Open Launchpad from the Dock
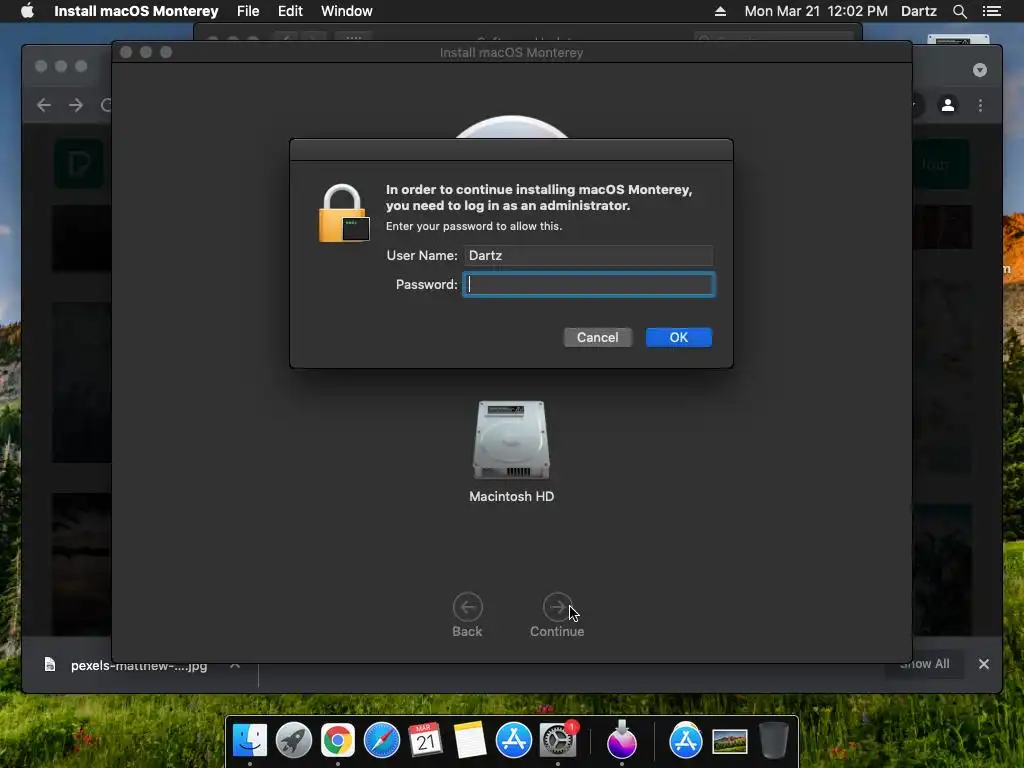Image resolution: width=1024 pixels, height=768 pixels. [x=294, y=741]
